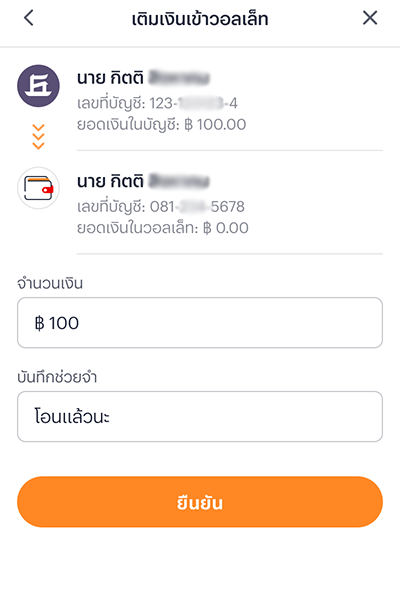
Task: Select the destination wallet name นาย กิตติ
Action: (x=110, y=181)
